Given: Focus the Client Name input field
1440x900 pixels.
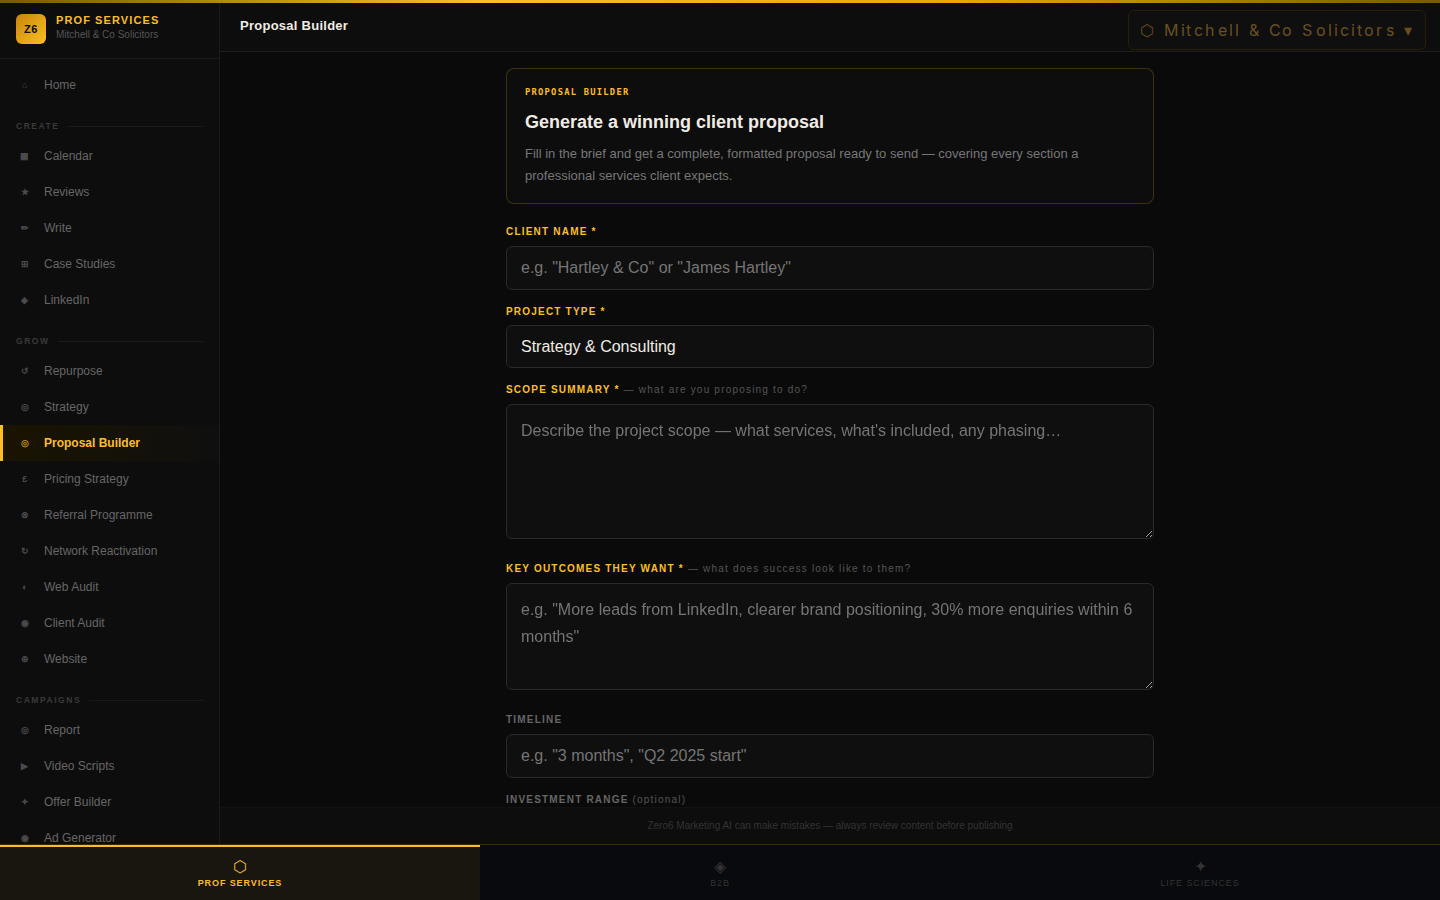Looking at the screenshot, I should coord(830,268).
